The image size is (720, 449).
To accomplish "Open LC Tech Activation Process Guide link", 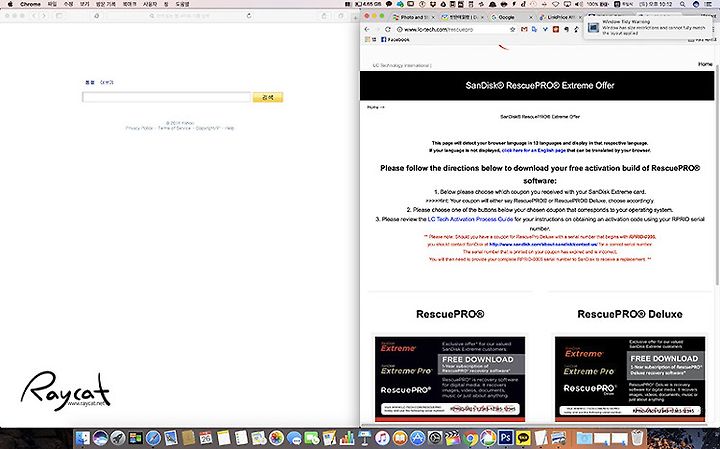I will pos(470,219).
